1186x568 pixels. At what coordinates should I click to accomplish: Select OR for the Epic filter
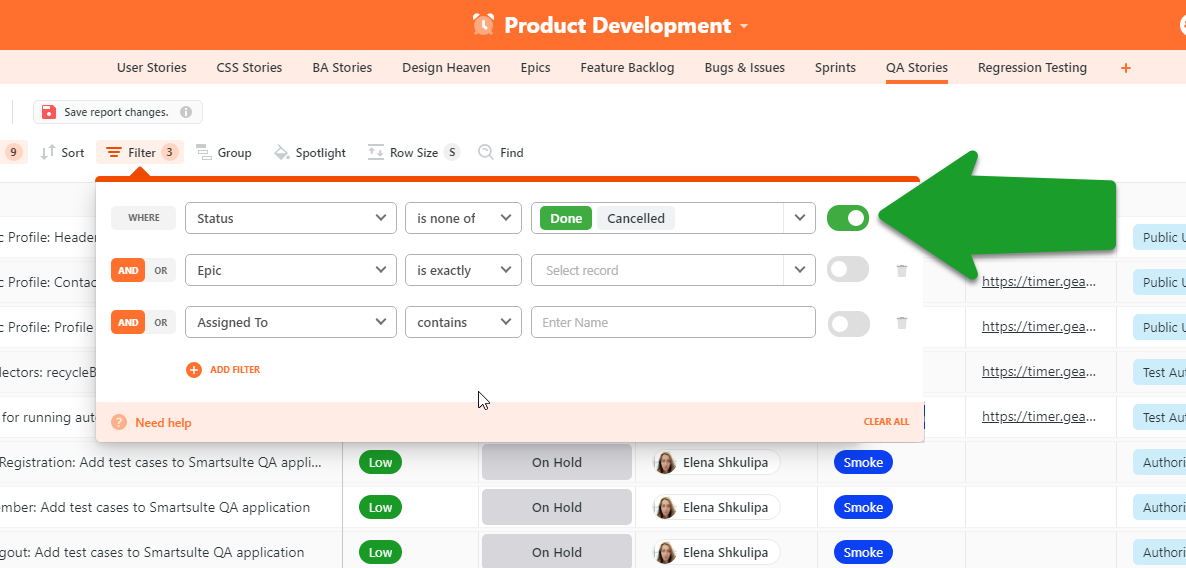[160, 270]
